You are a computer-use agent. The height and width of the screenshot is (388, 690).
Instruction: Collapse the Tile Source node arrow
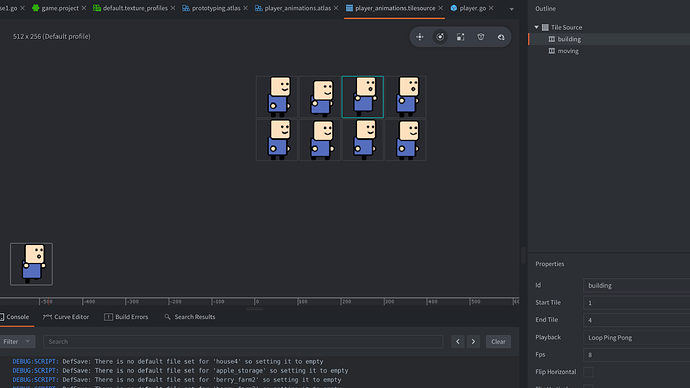[536, 27]
